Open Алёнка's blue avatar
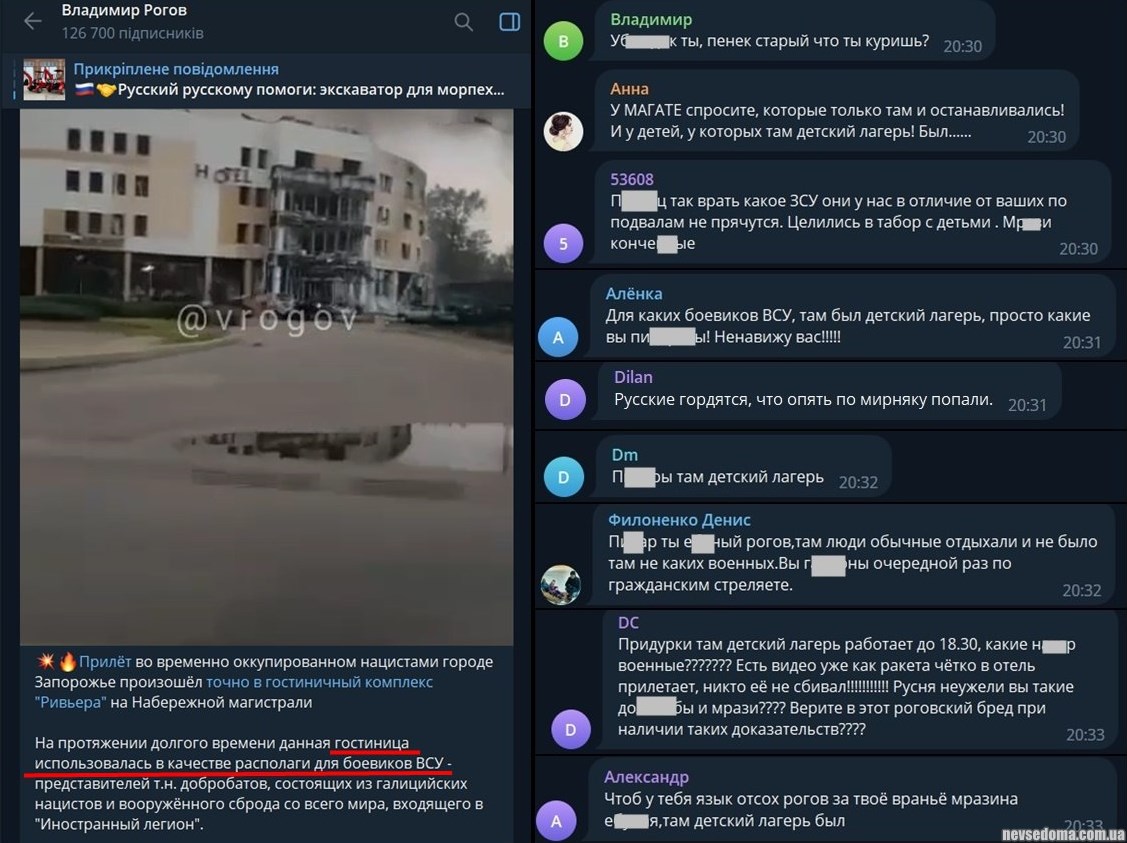The width and height of the screenshot is (1127, 843). pyautogui.click(x=558, y=337)
